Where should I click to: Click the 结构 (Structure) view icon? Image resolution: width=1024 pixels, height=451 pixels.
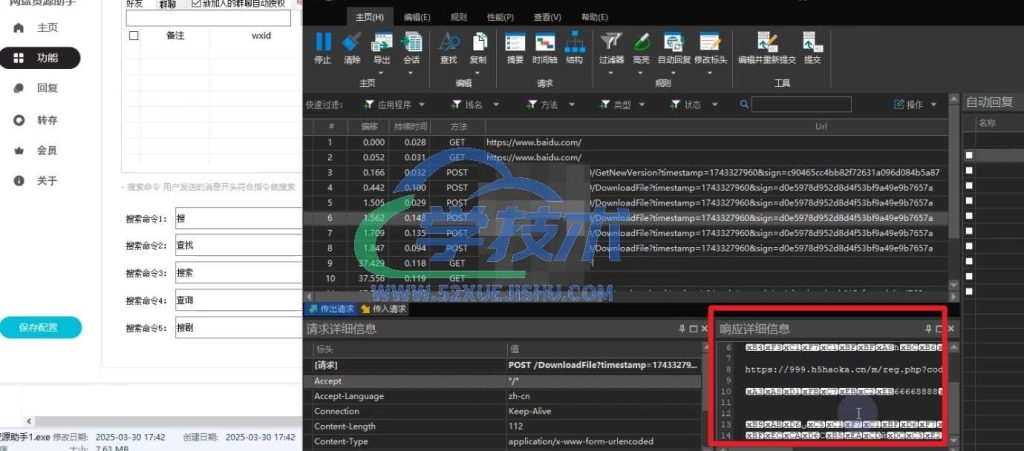point(574,46)
